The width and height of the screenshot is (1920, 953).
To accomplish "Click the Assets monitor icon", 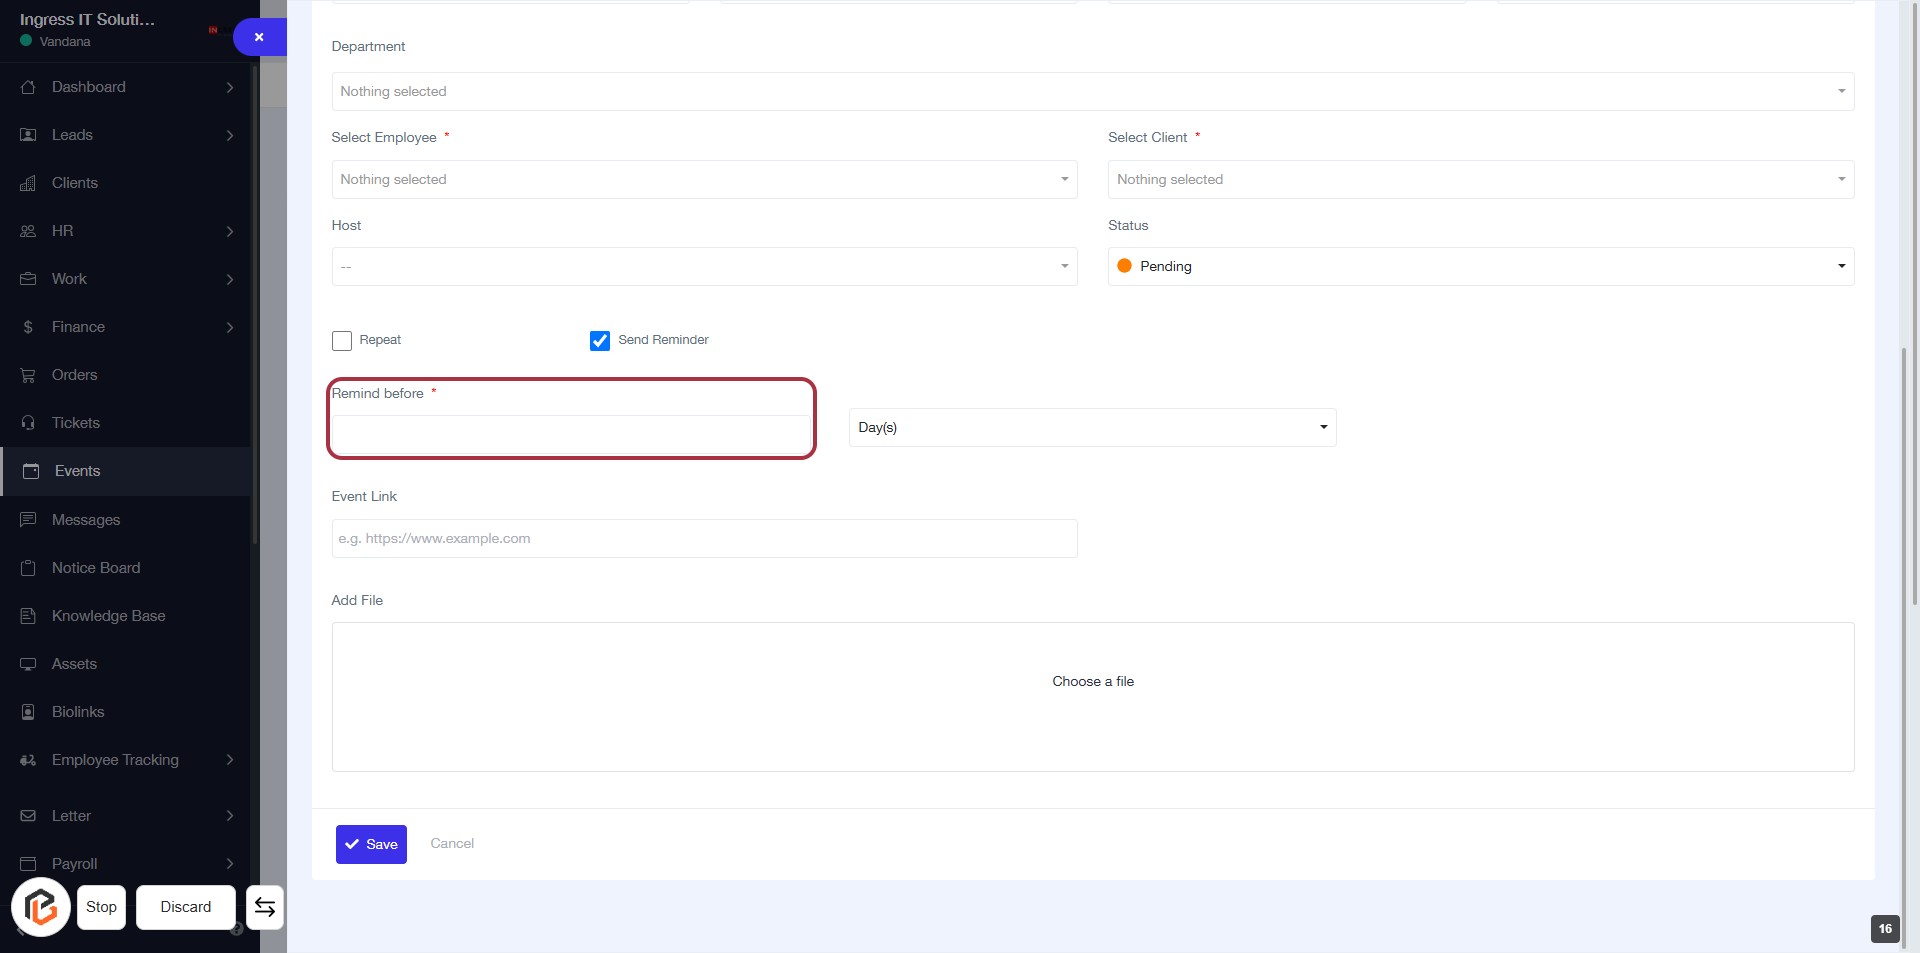I will tap(28, 664).
